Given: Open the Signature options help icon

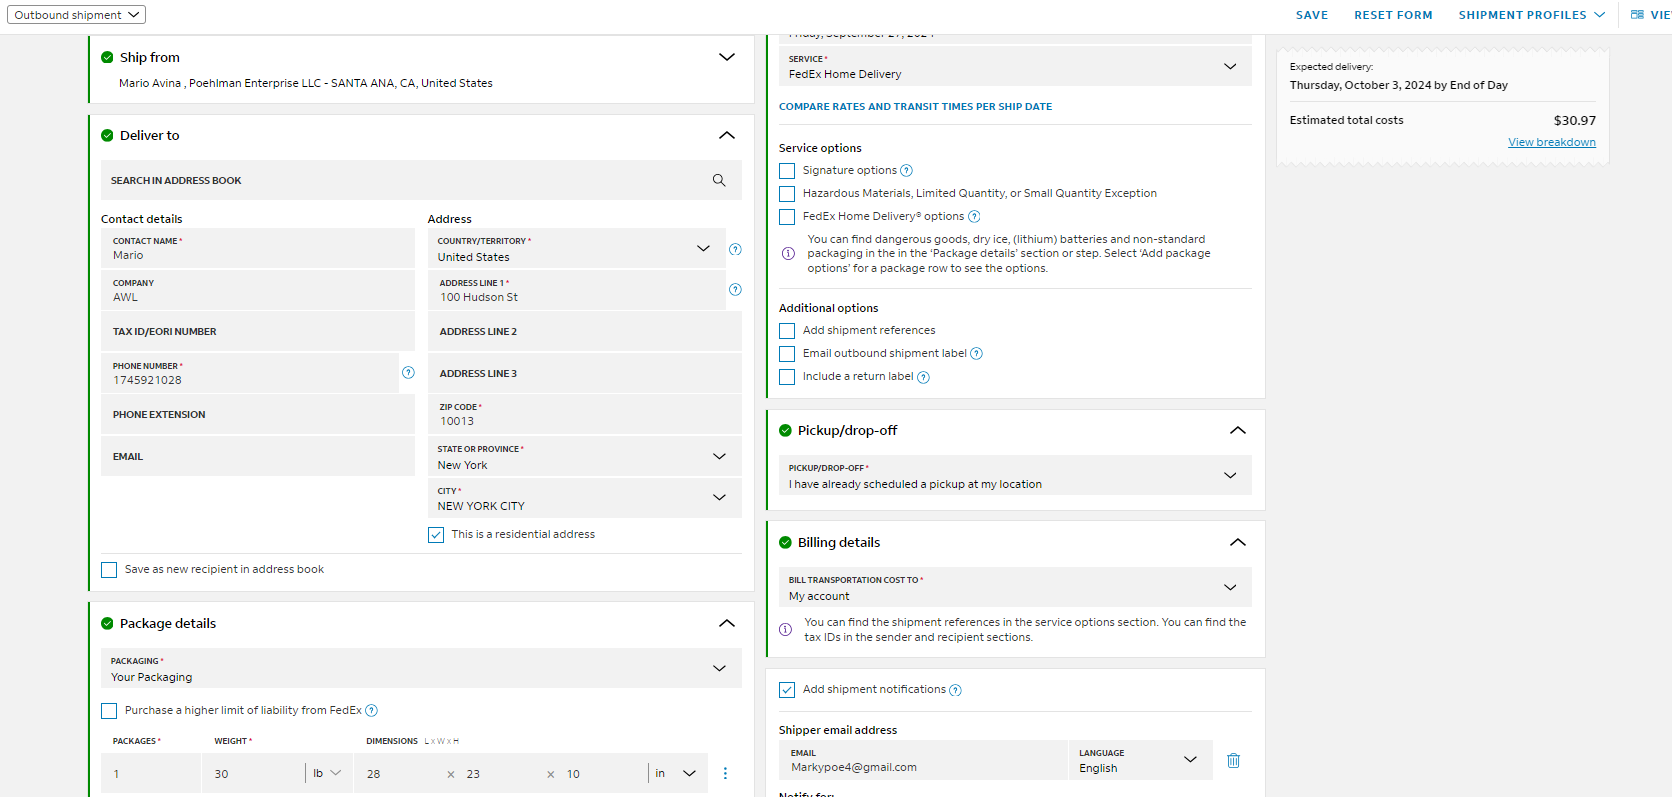Looking at the screenshot, I should tap(906, 171).
